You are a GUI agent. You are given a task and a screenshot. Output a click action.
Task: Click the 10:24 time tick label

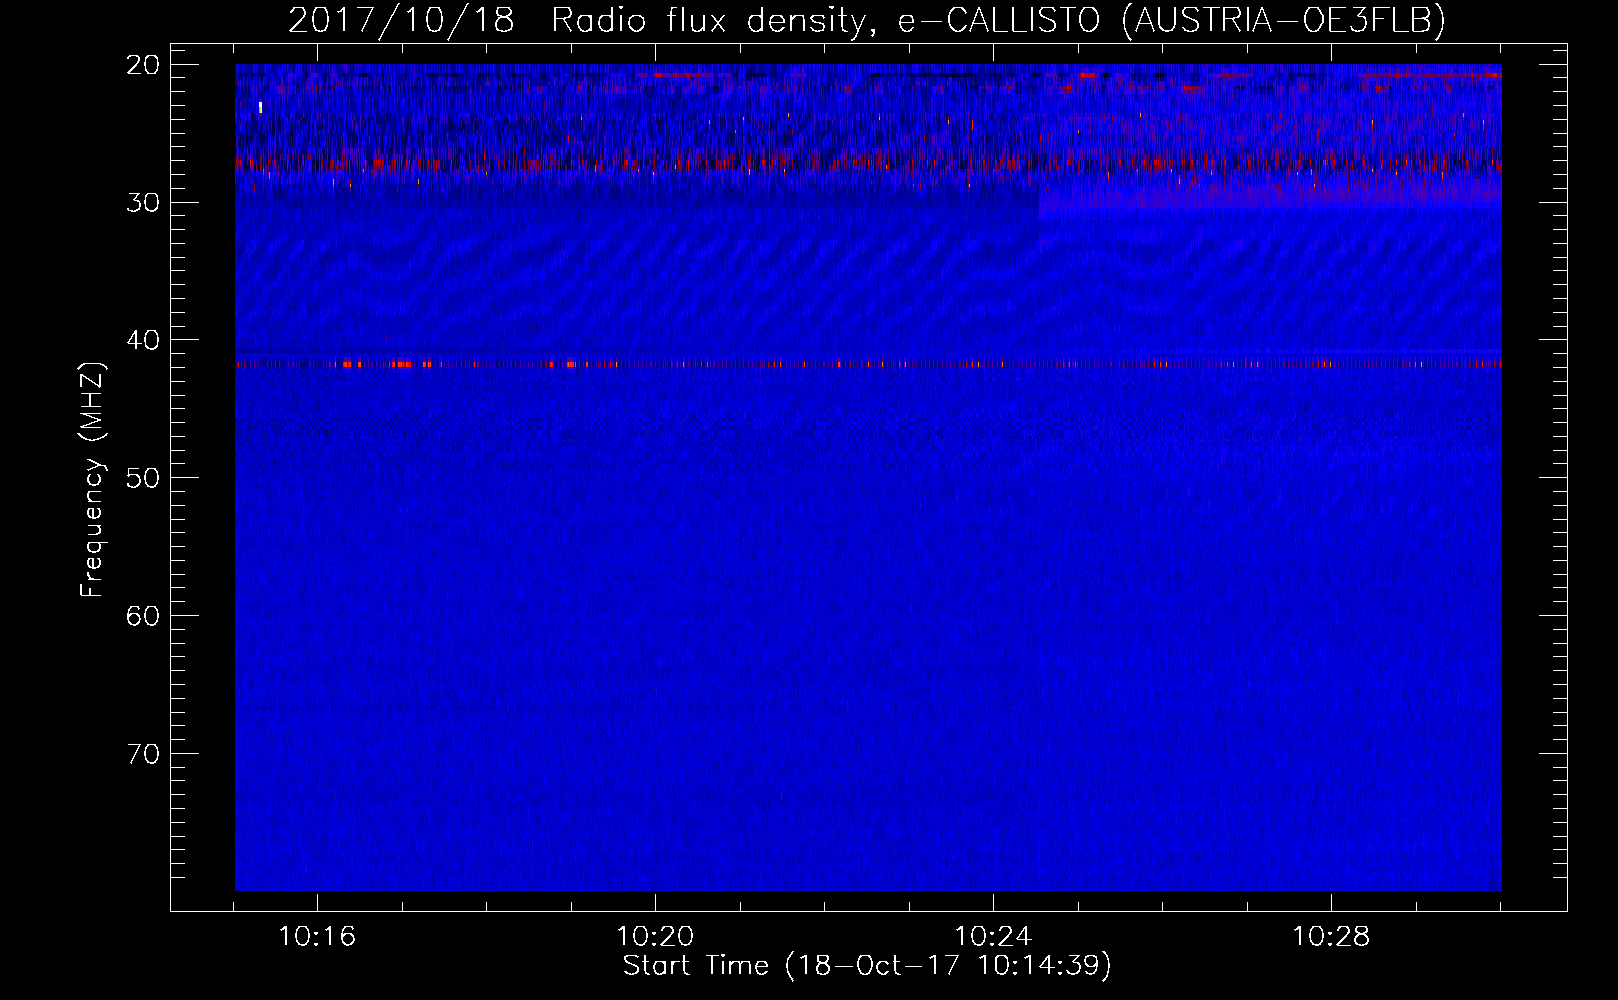(993, 937)
